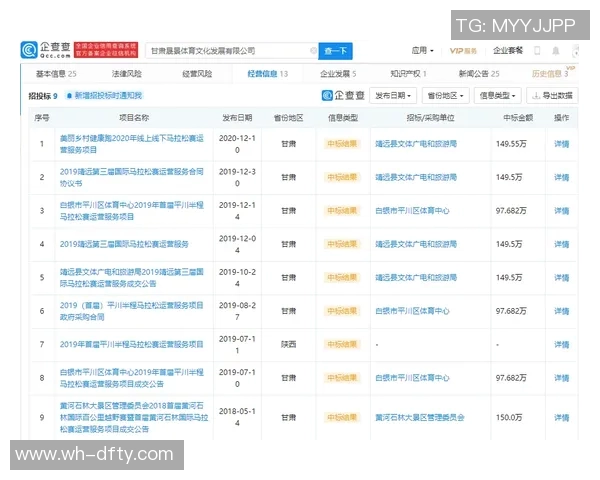This screenshot has width=600, height=480.
Task: Switch to 新闻公告 tab
Action: (x=479, y=73)
